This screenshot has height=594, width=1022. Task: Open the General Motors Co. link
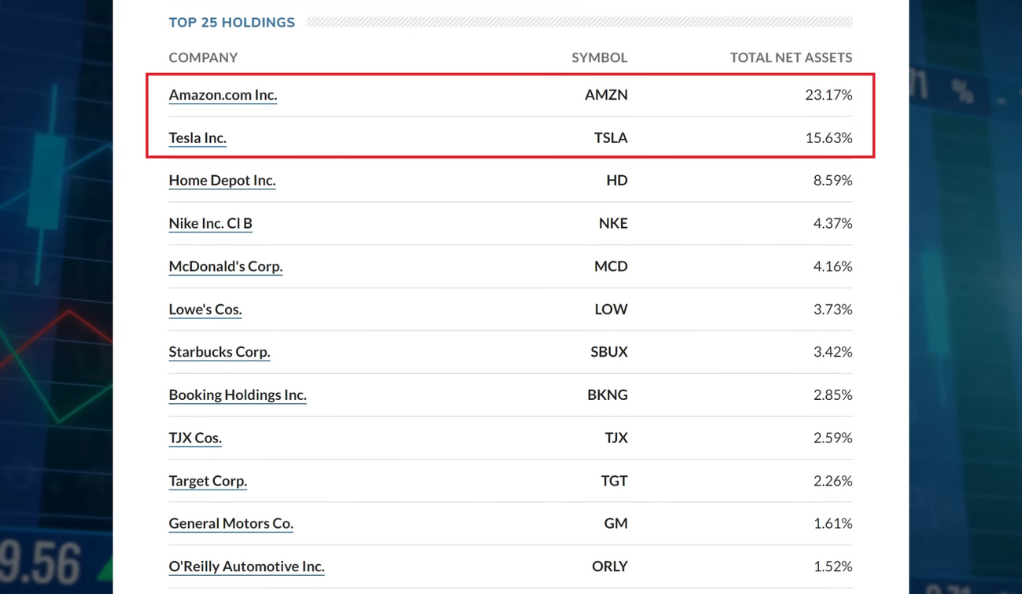(231, 524)
